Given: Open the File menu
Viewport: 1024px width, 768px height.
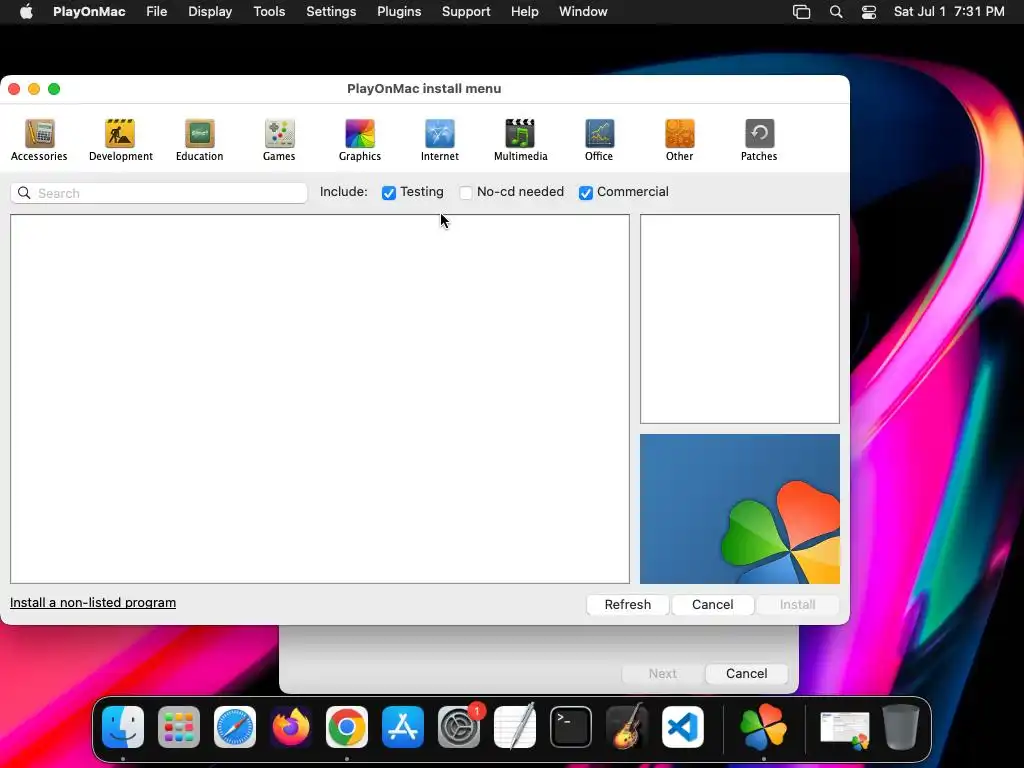Looking at the screenshot, I should point(157,12).
